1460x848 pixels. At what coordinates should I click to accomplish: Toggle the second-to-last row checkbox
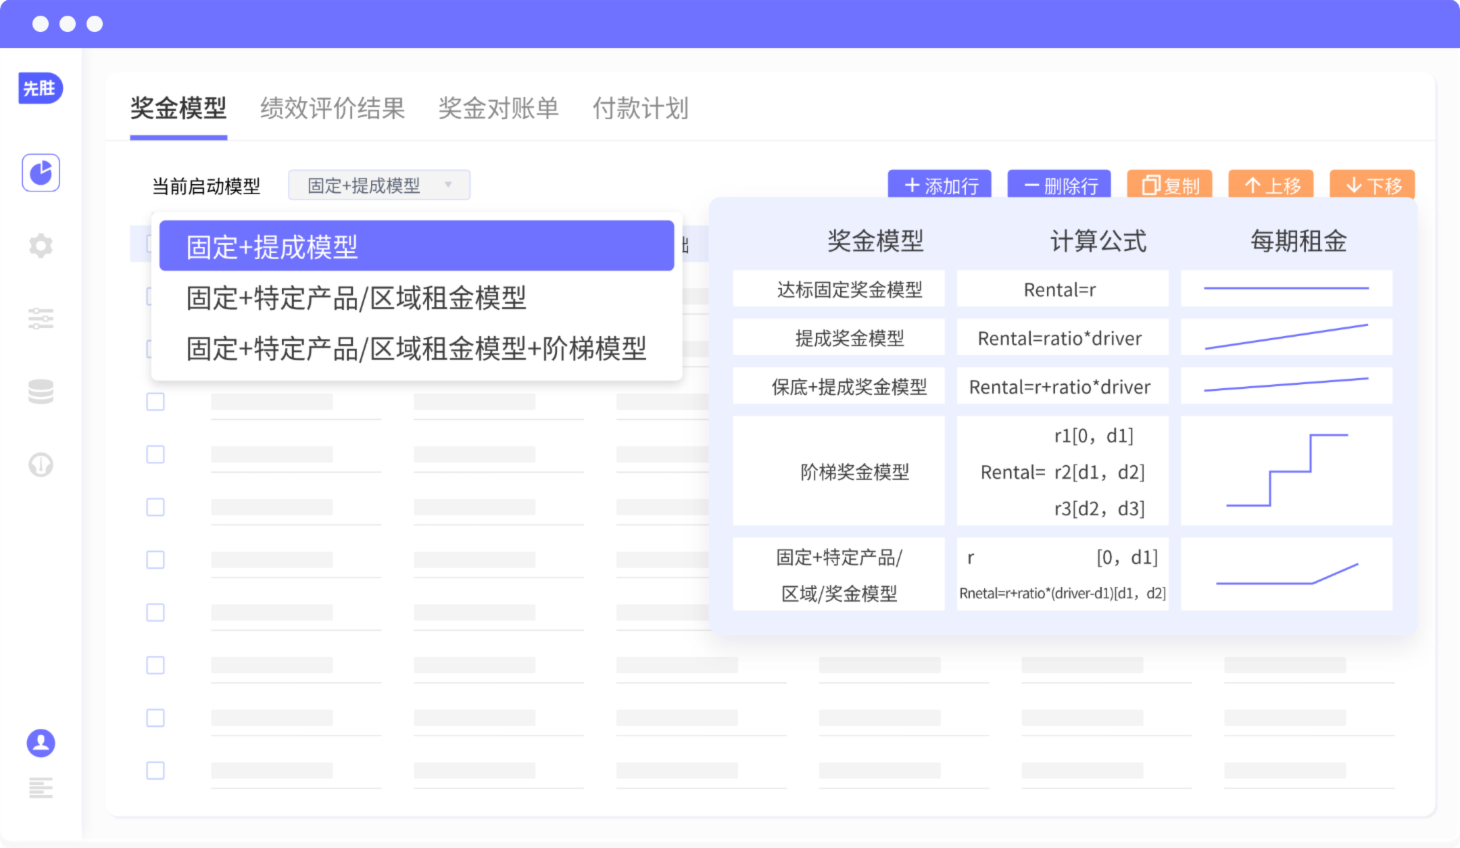(x=155, y=718)
